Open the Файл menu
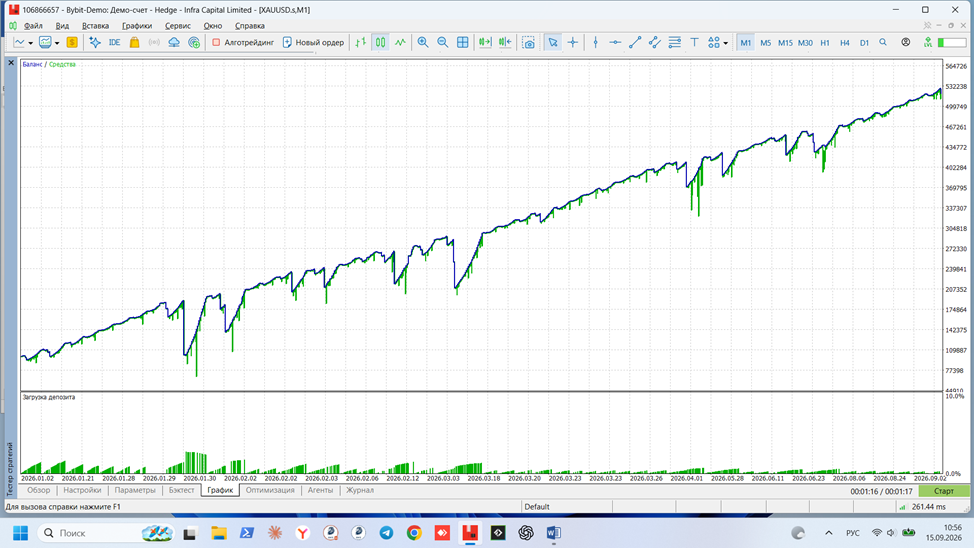Image resolution: width=974 pixels, height=548 pixels. [33, 25]
